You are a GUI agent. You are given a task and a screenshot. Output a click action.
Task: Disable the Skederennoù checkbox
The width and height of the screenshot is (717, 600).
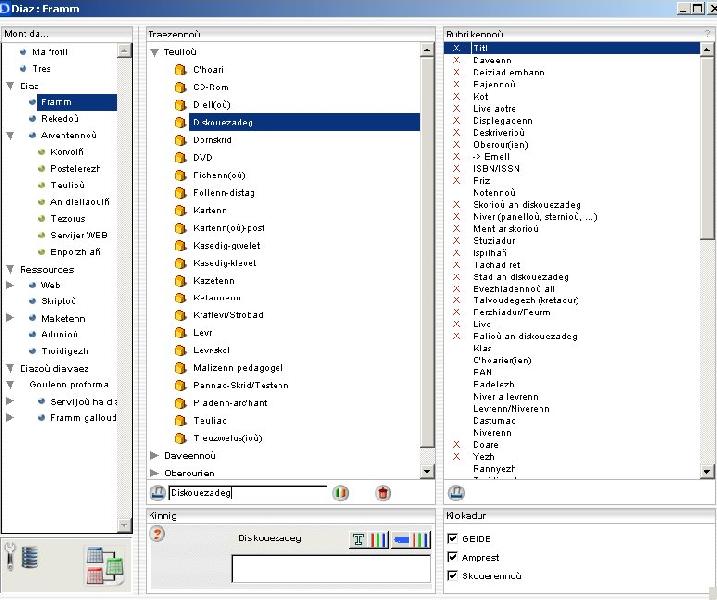click(x=453, y=576)
